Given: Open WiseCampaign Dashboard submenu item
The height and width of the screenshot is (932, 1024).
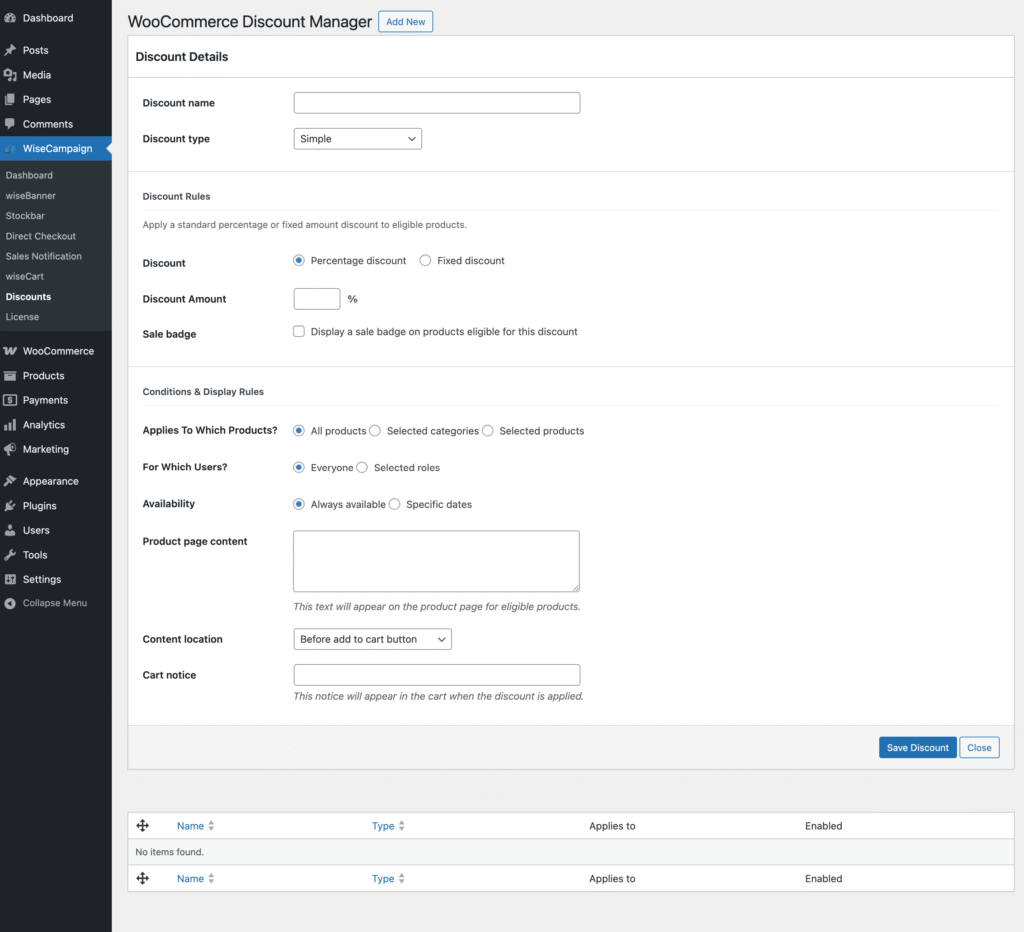Looking at the screenshot, I should tap(29, 175).
